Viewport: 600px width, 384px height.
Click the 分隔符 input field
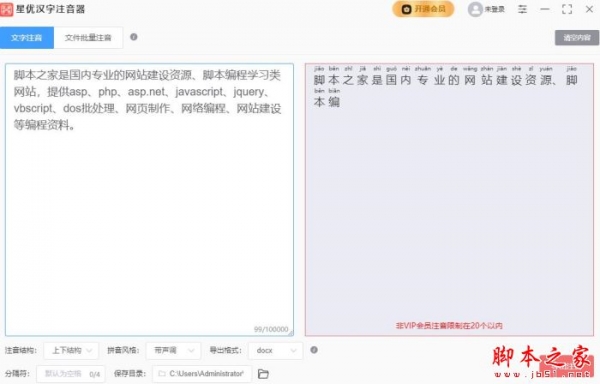click(x=70, y=374)
